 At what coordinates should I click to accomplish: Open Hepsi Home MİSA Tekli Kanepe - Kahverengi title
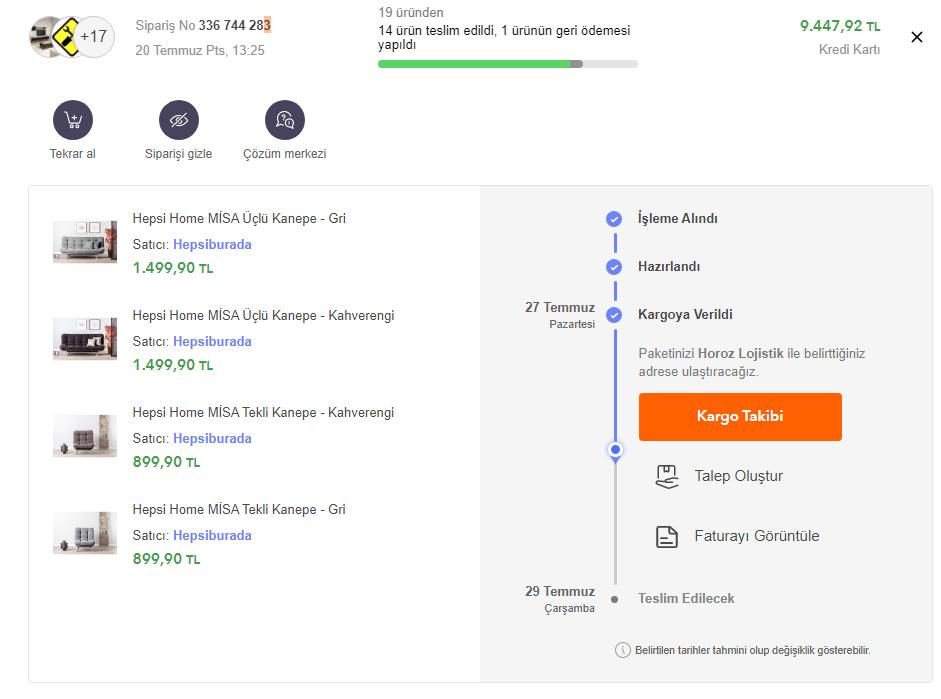[x=263, y=412]
